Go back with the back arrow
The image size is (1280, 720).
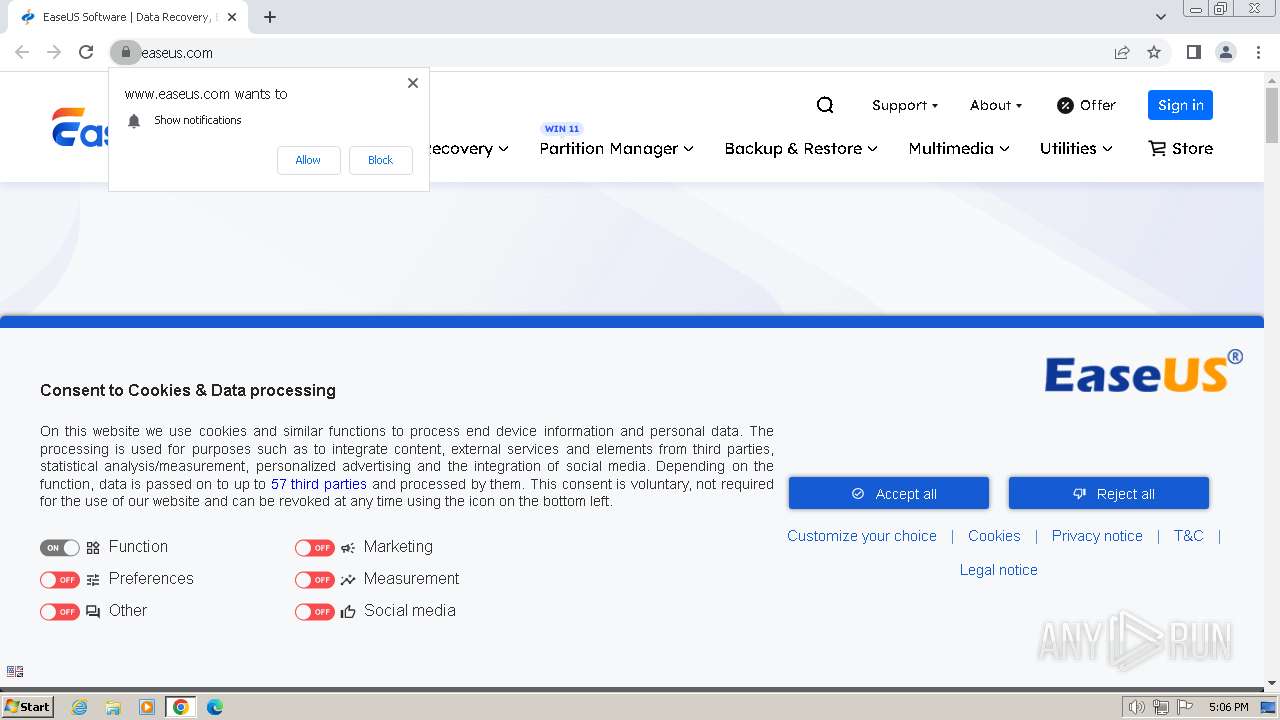[22, 52]
